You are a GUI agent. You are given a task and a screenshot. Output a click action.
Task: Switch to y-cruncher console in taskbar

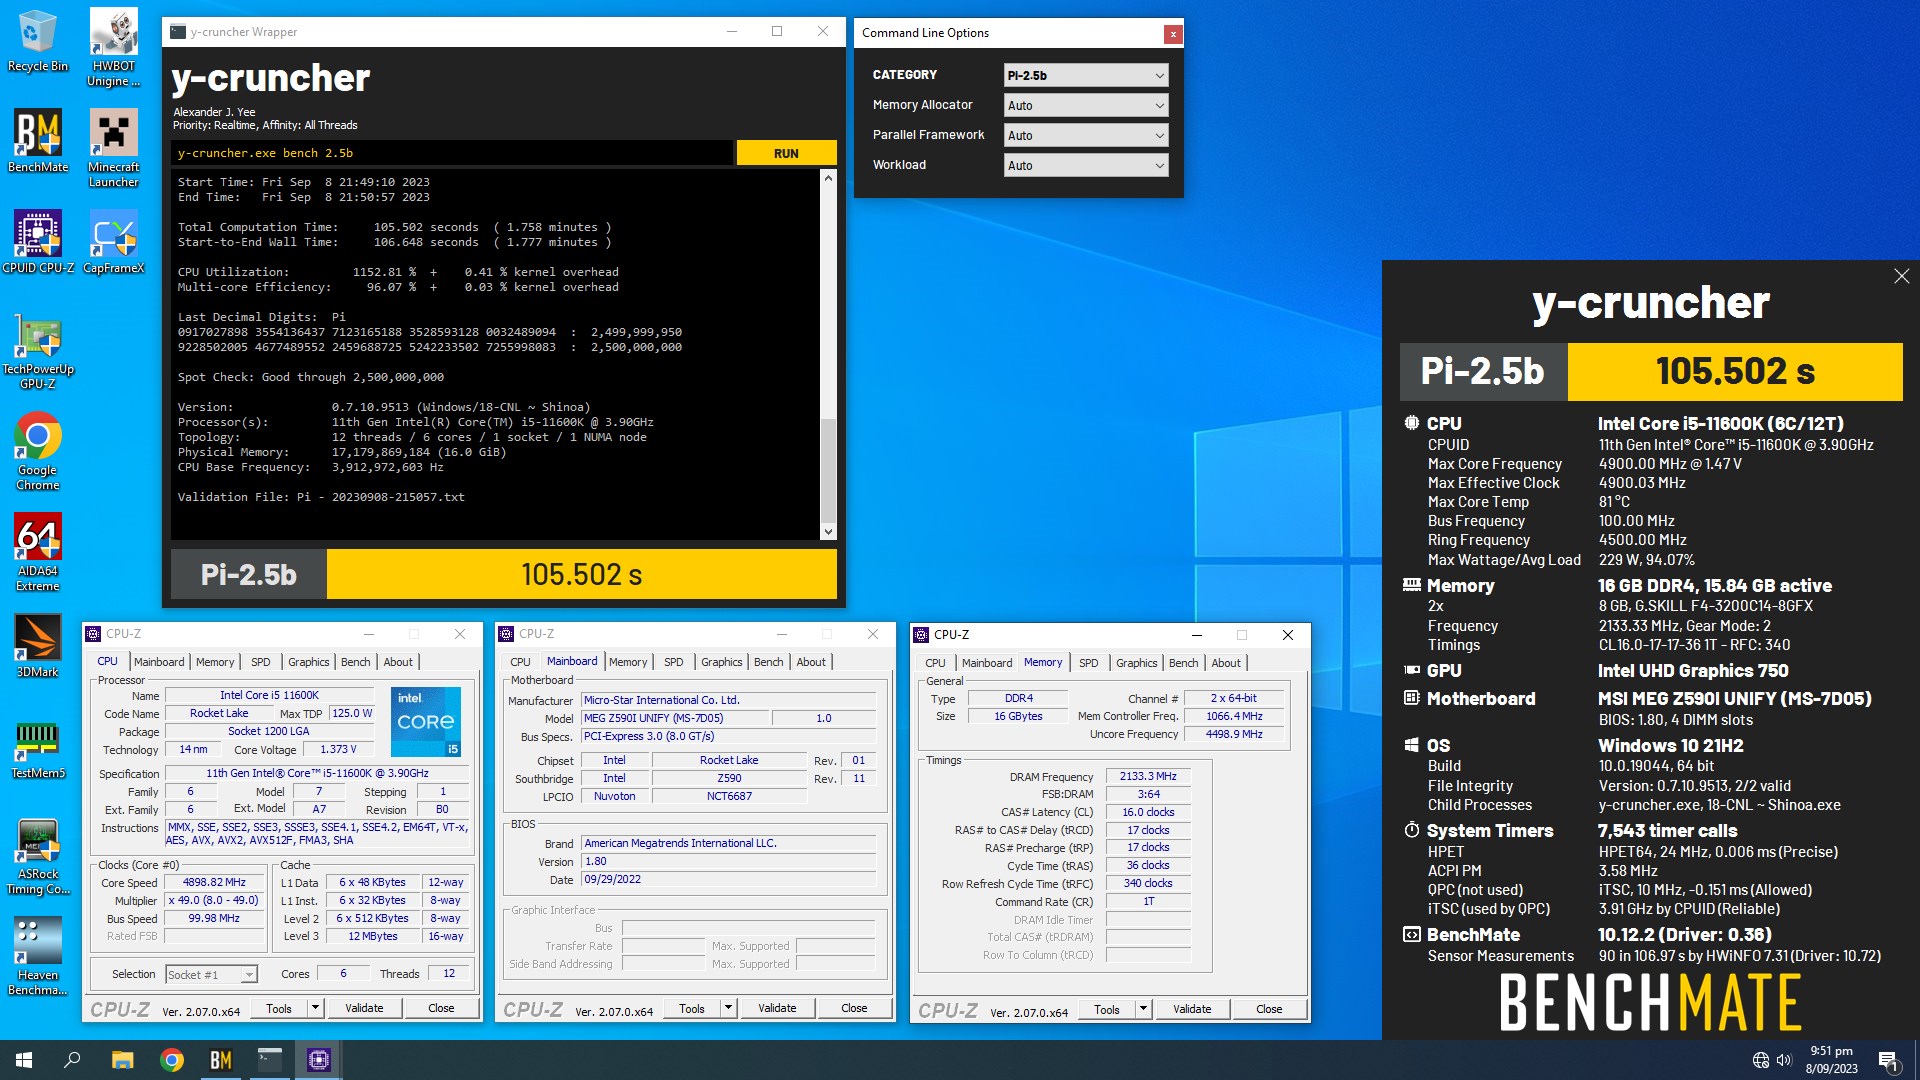tap(270, 1060)
